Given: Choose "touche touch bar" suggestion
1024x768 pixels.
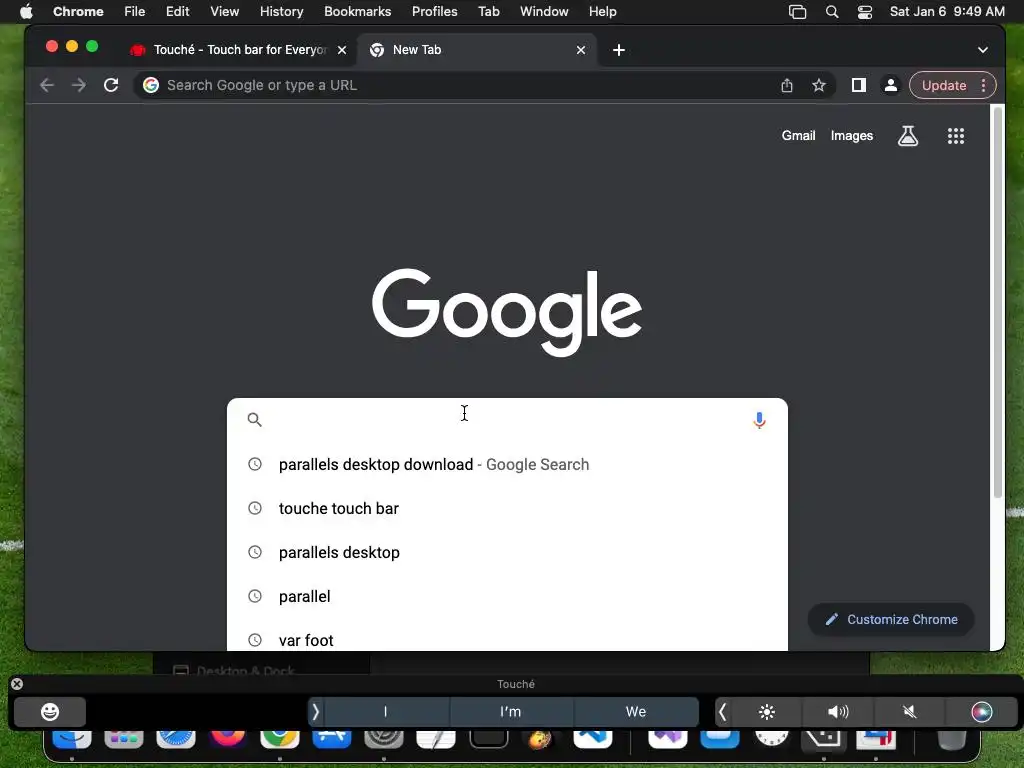Looking at the screenshot, I should [507, 509].
